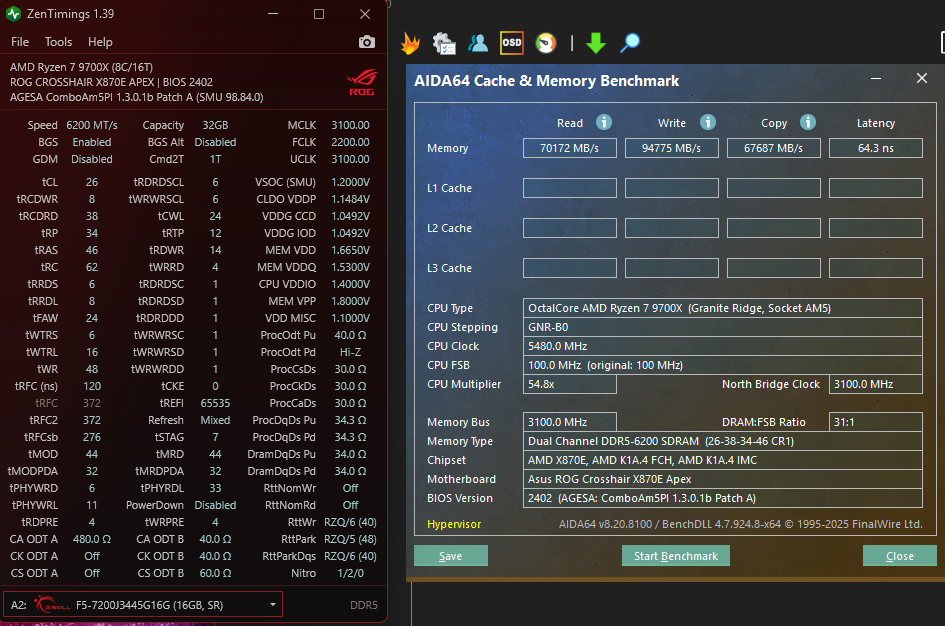Click the BIOS Version 2402 field

pyautogui.click(x=723, y=498)
